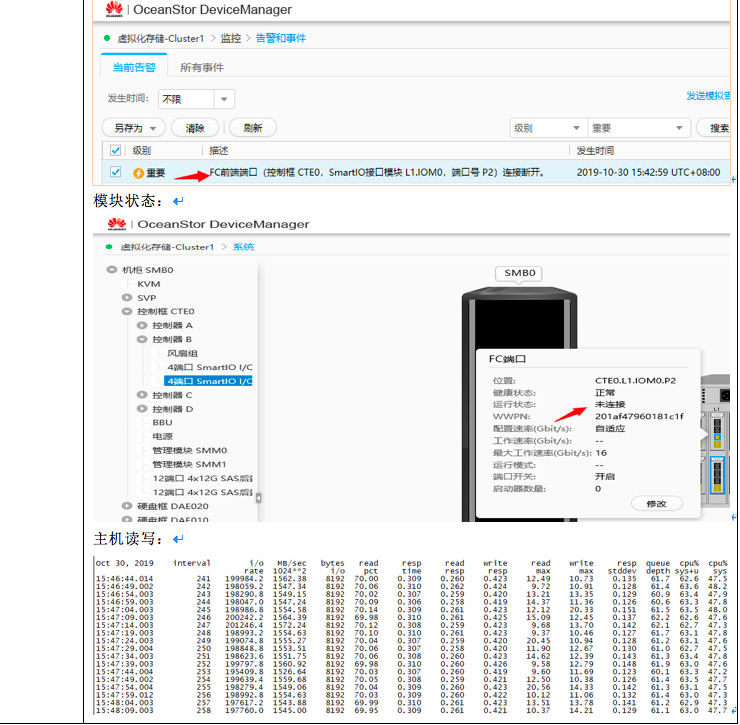Image resolution: width=740 pixels, height=725 pixels.
Task: Select the BBU tree item
Action: pos(162,422)
